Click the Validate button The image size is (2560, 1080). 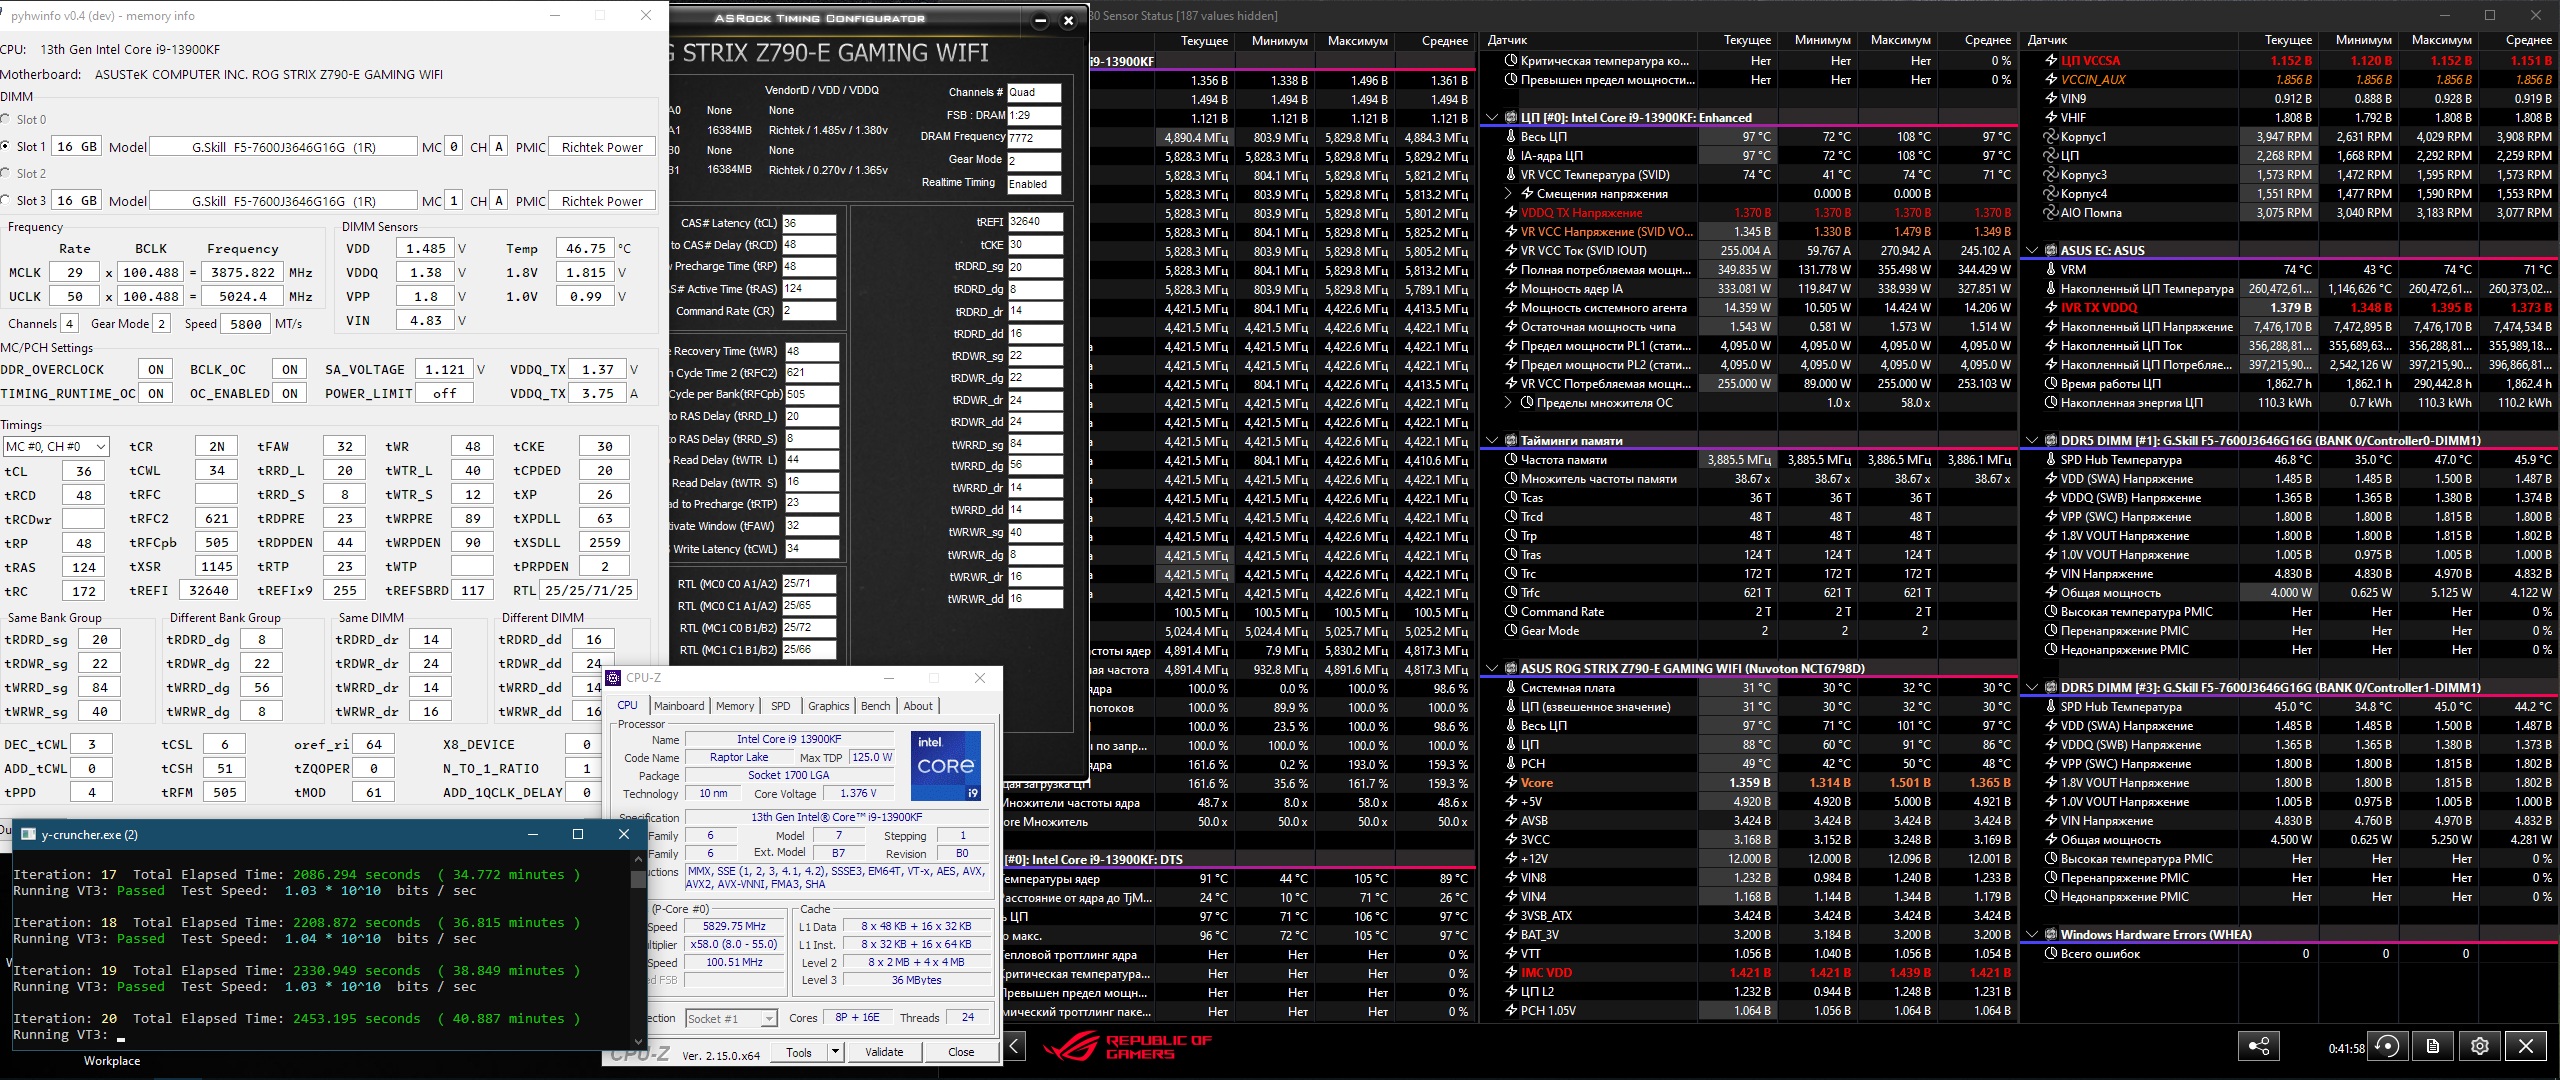click(884, 1052)
